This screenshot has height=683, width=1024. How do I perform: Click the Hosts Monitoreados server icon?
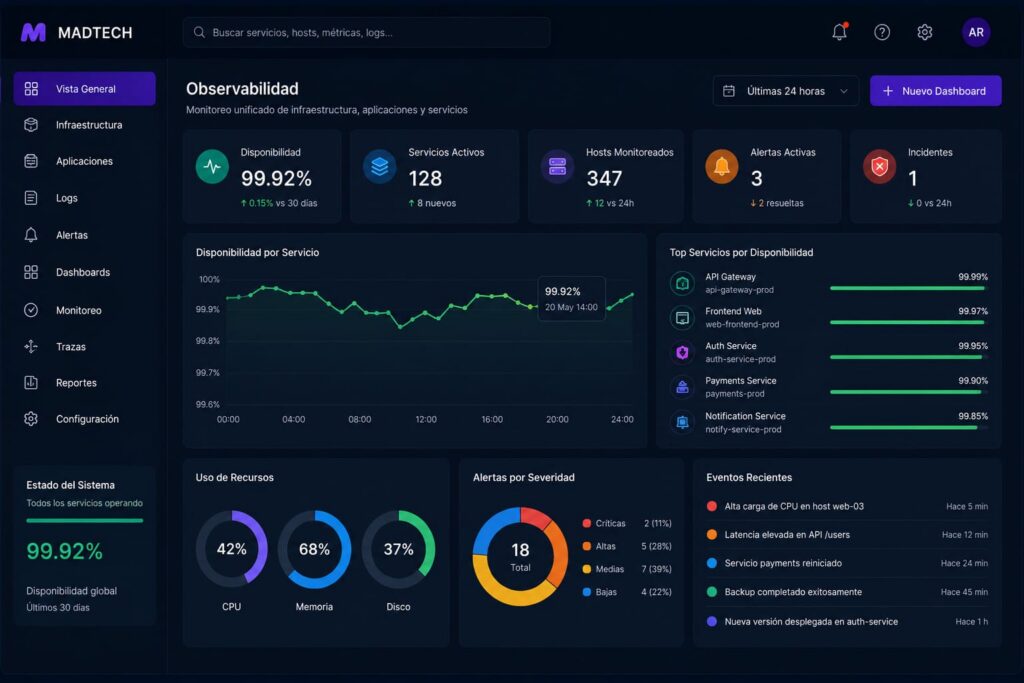[x=557, y=167]
